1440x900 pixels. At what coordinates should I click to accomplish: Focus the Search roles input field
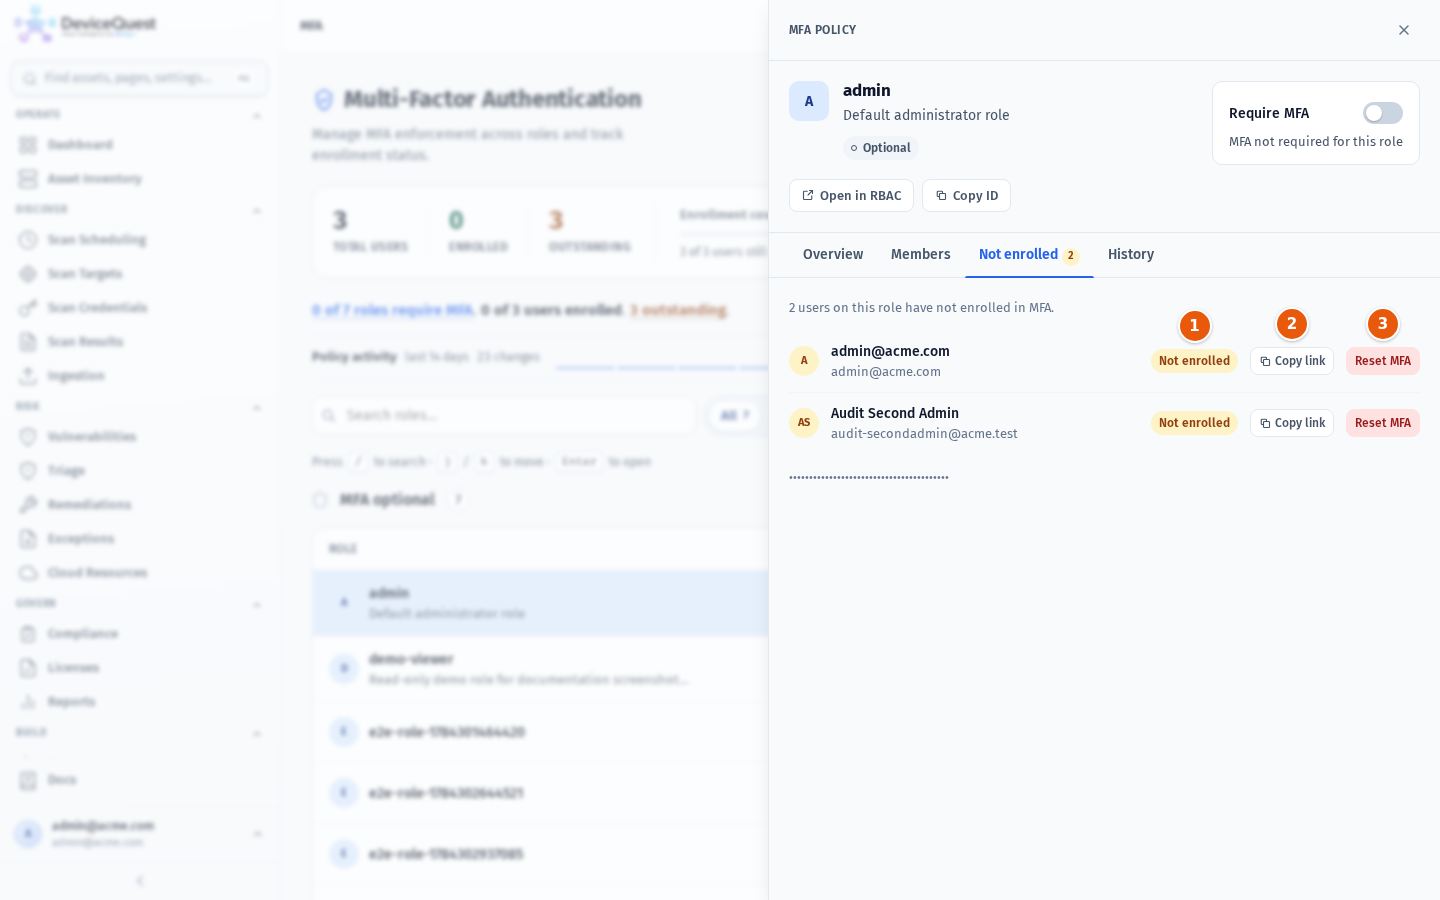click(504, 415)
